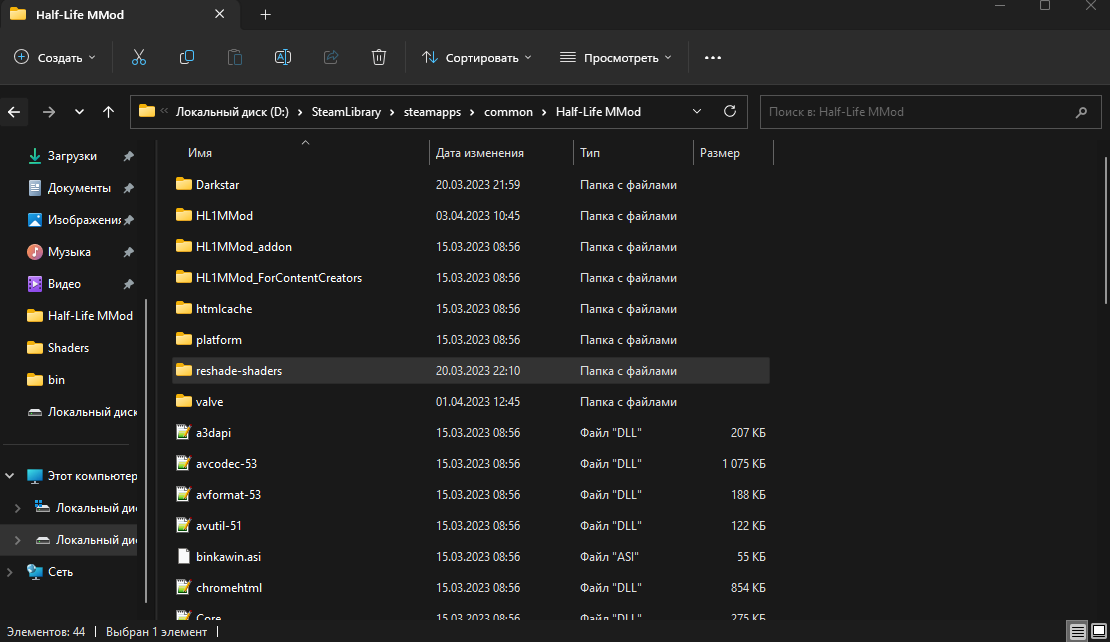
Task: Refresh the current folder view
Action: tap(730, 111)
